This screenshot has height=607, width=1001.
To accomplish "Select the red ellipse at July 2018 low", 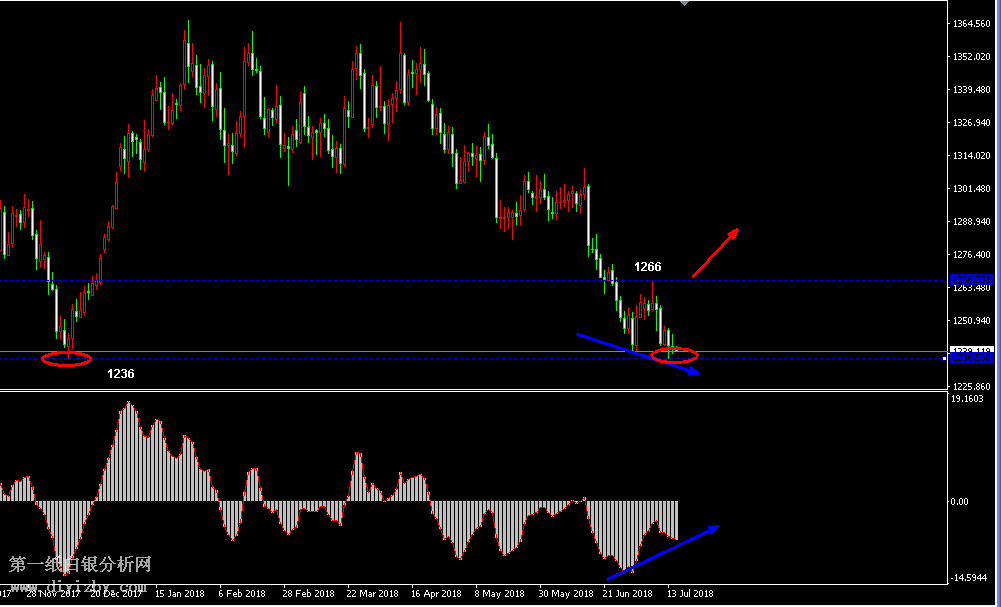I will [x=674, y=354].
